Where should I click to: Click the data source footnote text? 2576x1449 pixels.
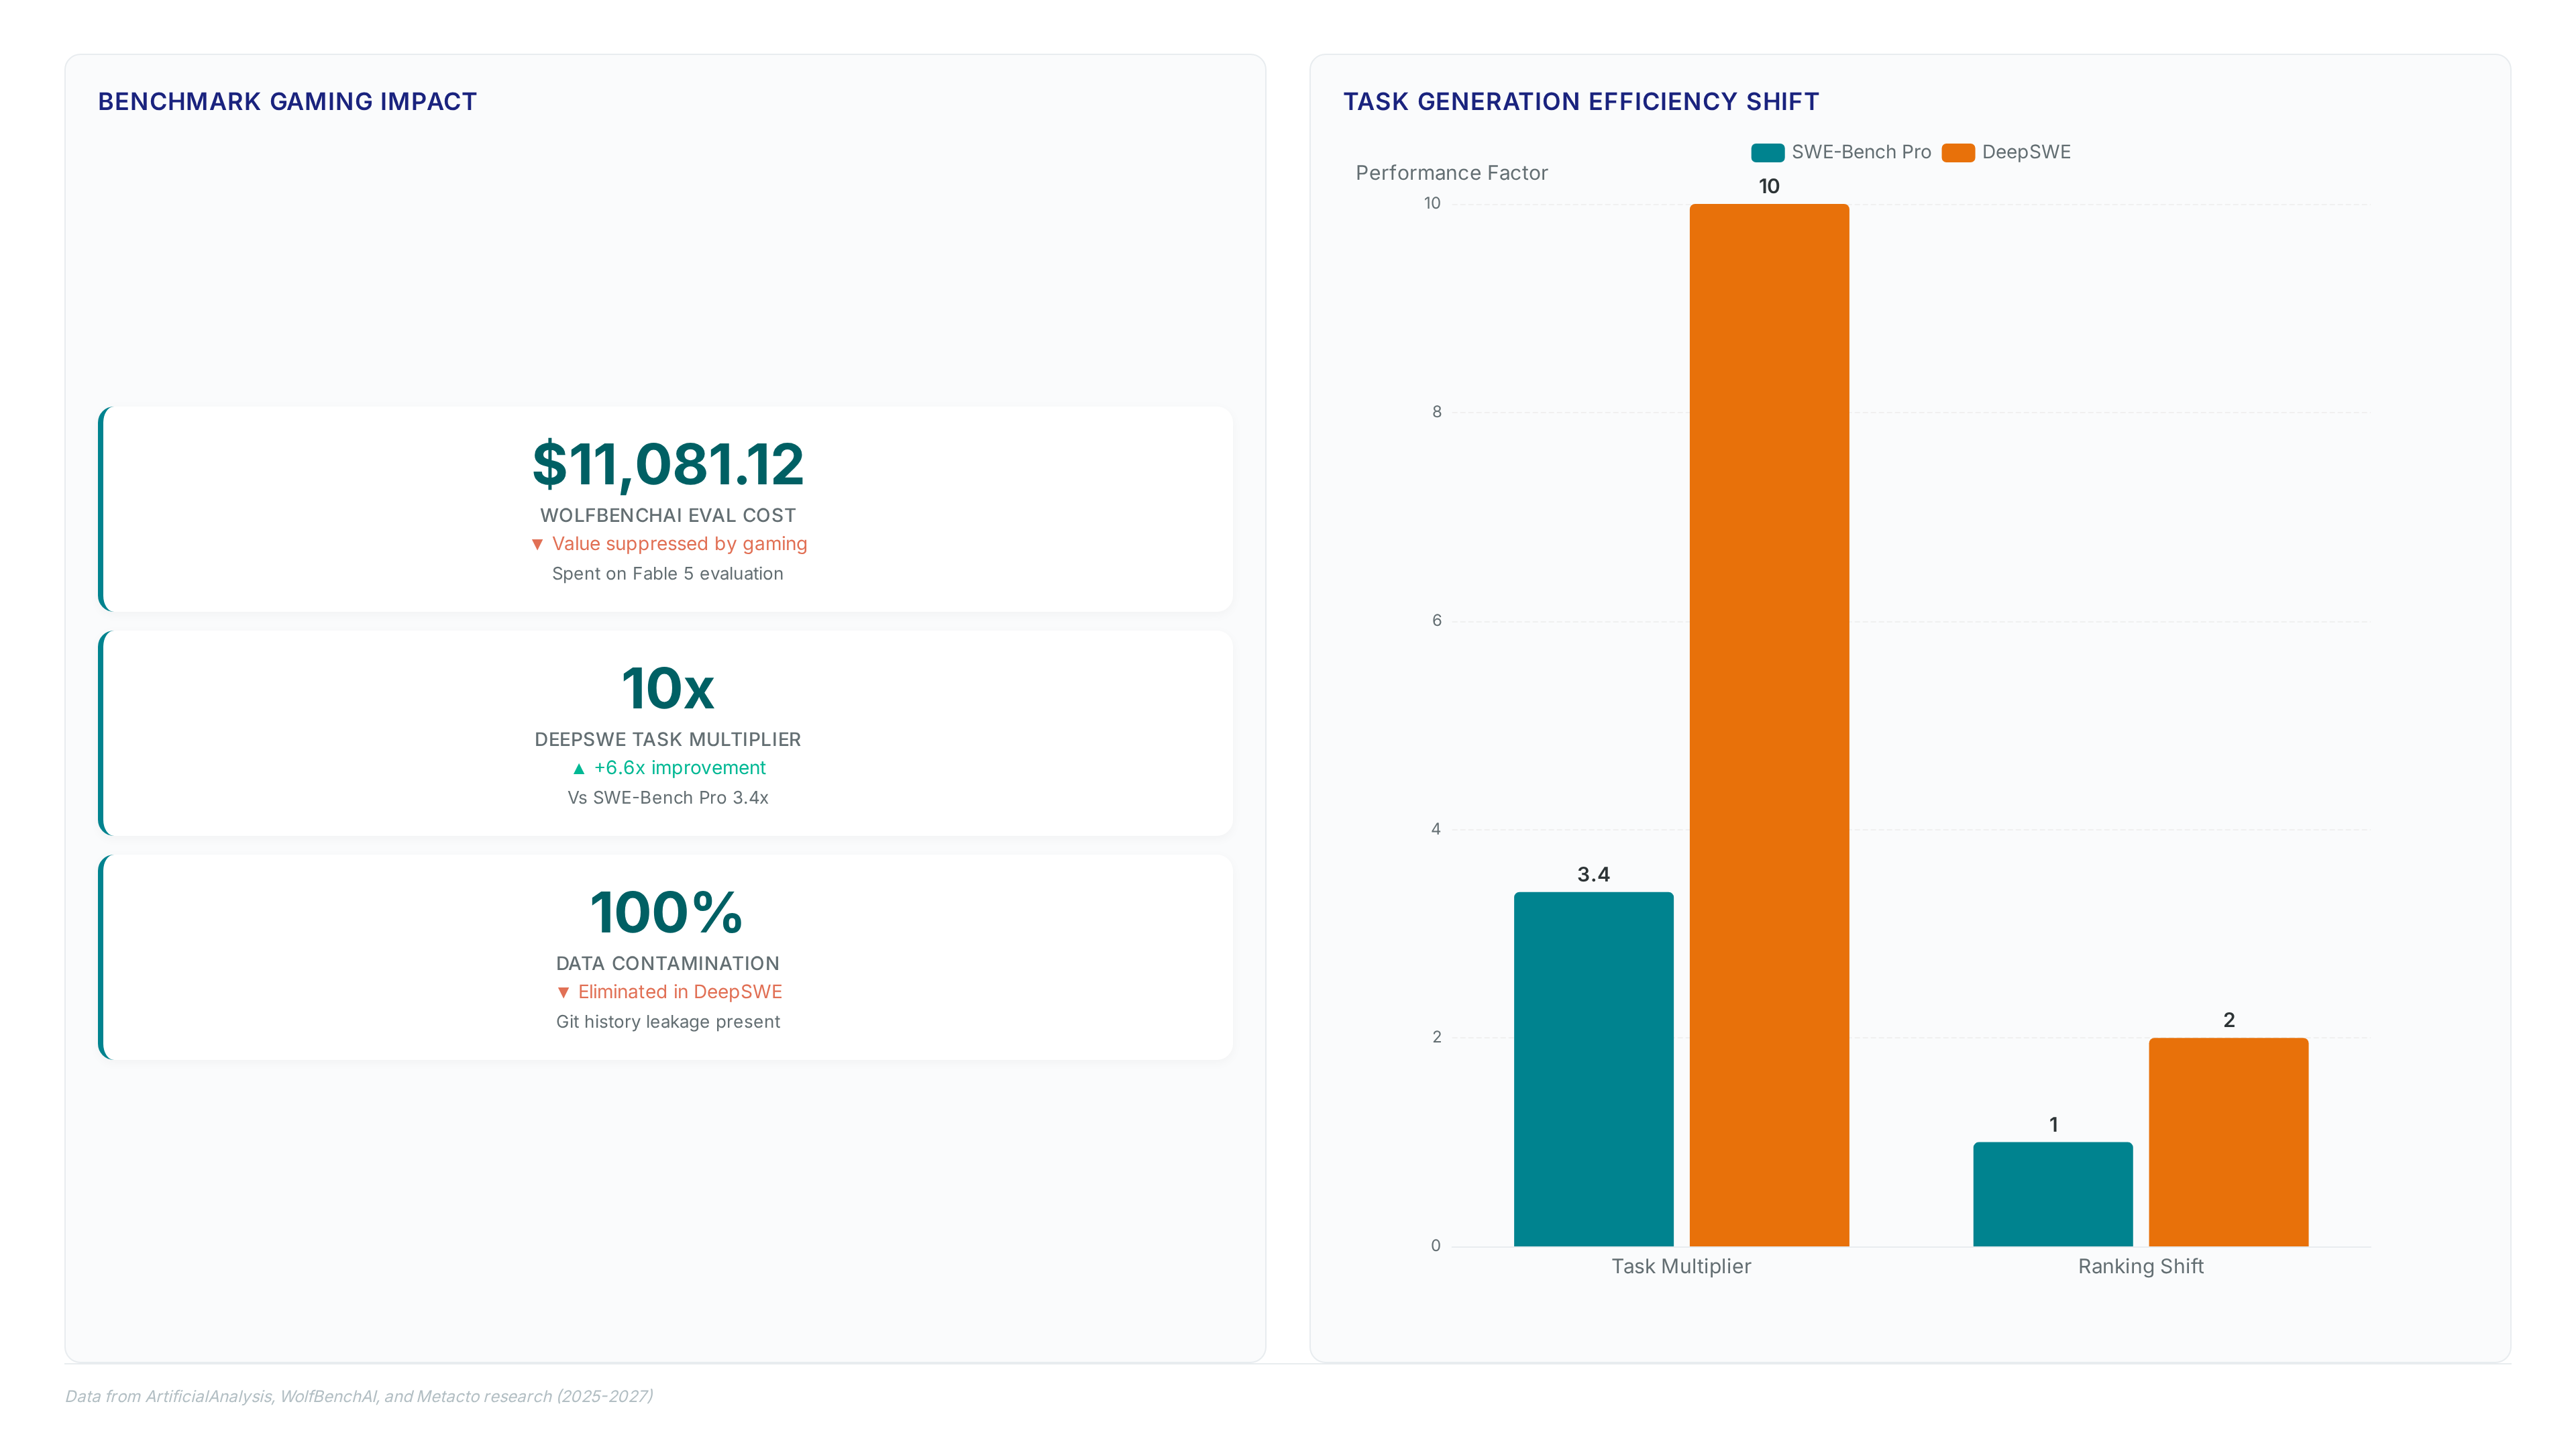[359, 1397]
